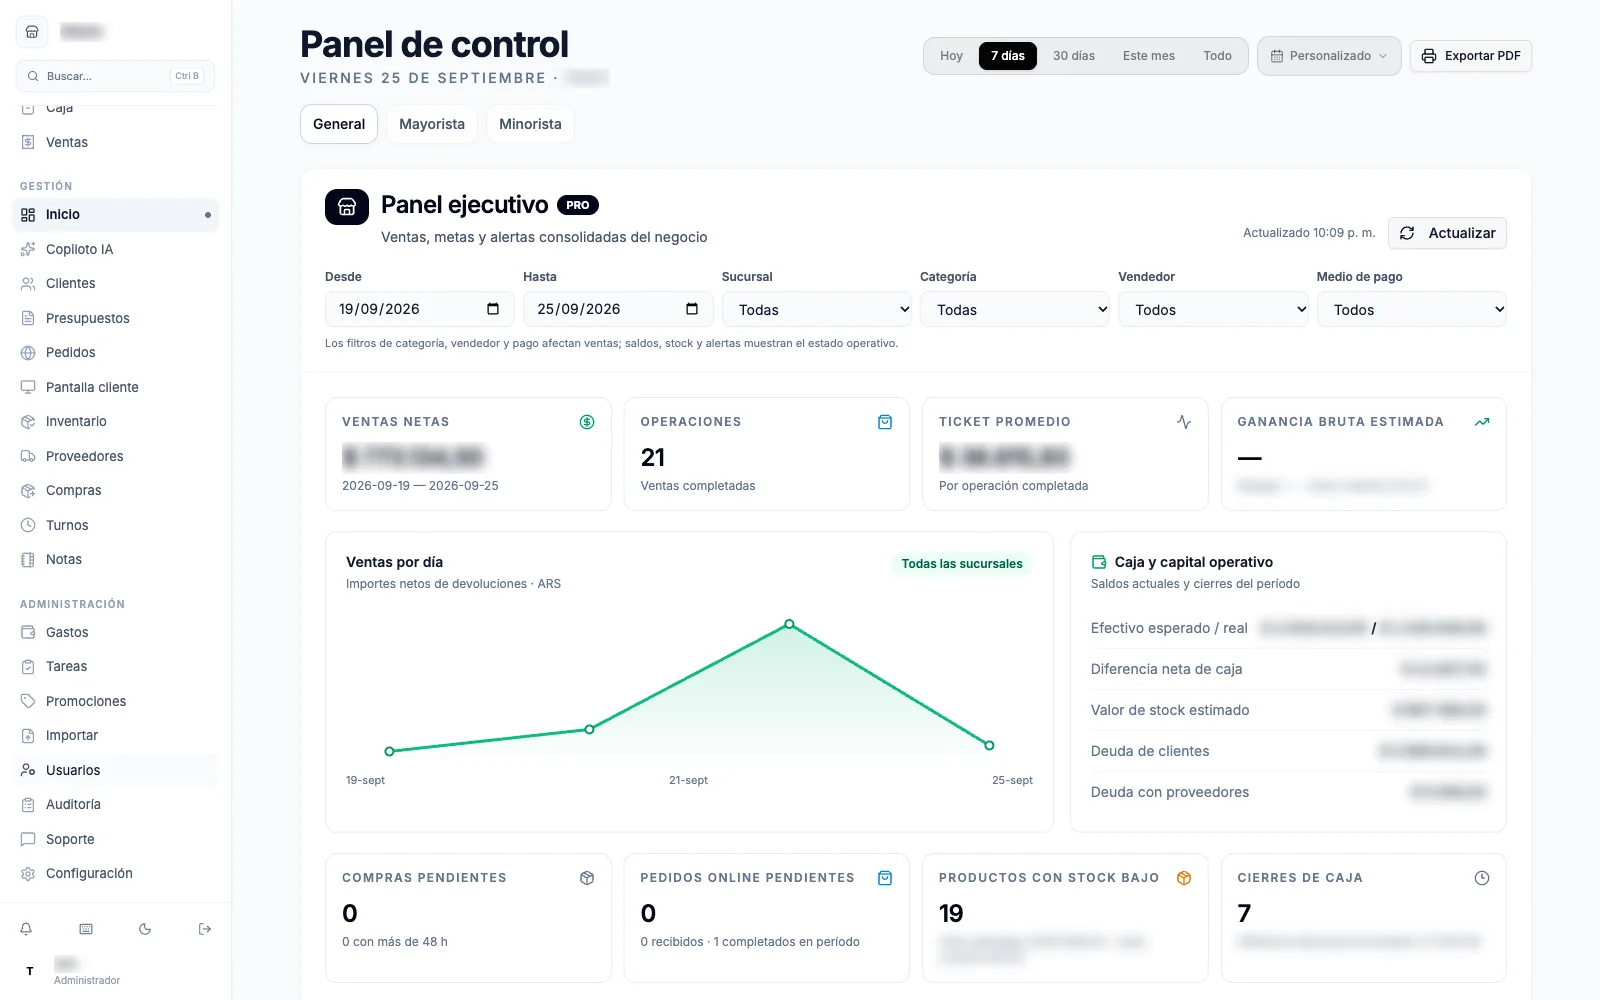Select the 30 días range
The height and width of the screenshot is (1000, 1600).
[1074, 56]
